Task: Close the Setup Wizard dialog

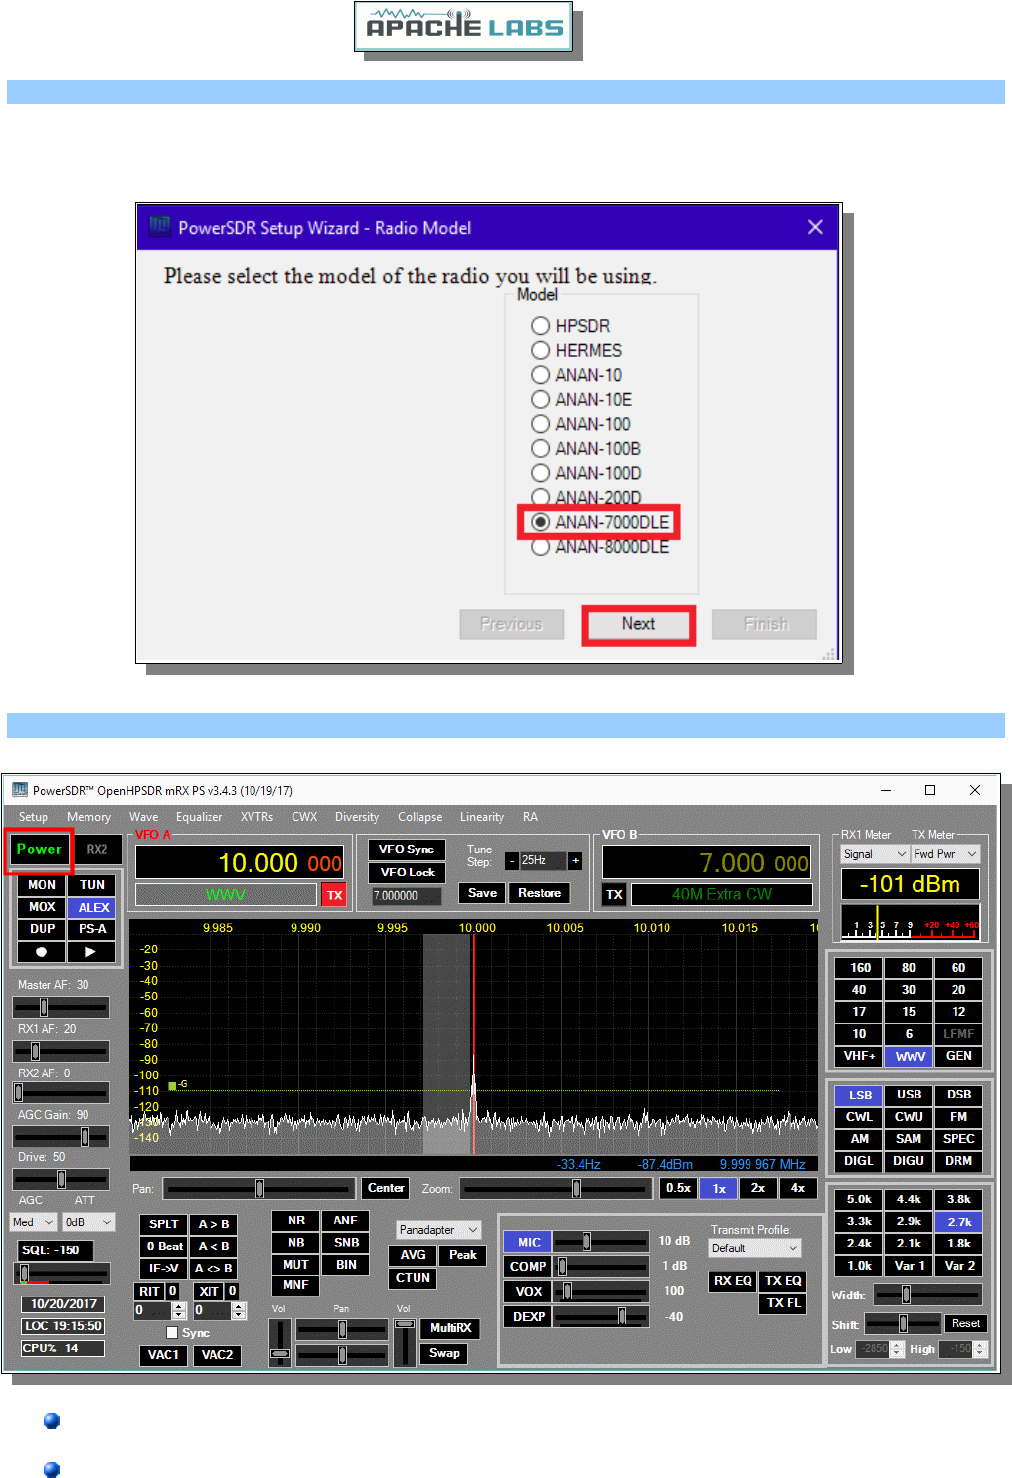Action: point(815,227)
